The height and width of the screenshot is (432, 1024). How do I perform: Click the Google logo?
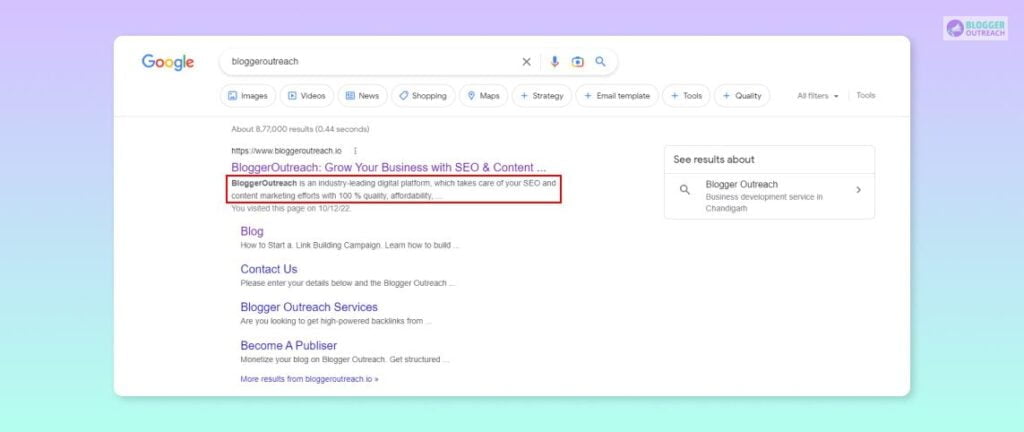click(168, 63)
